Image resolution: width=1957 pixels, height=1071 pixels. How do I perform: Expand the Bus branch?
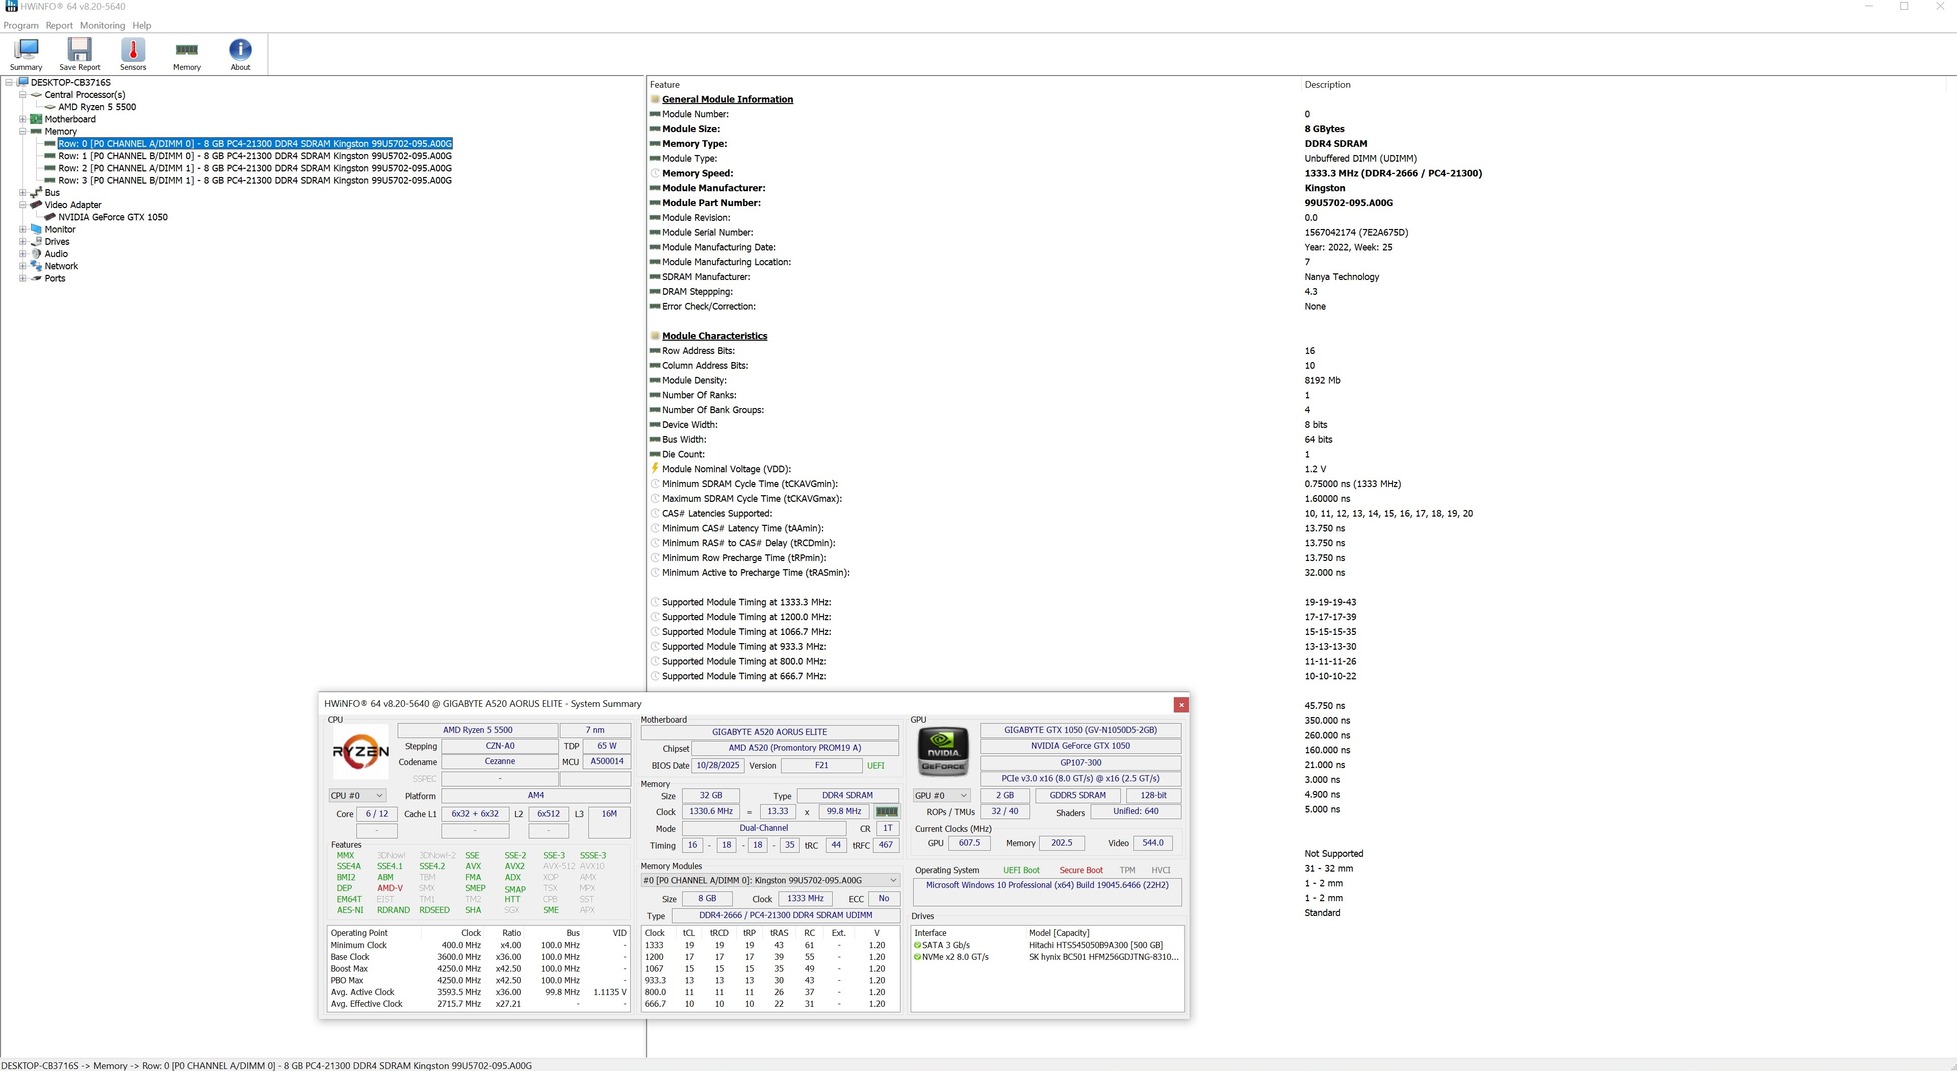22,193
